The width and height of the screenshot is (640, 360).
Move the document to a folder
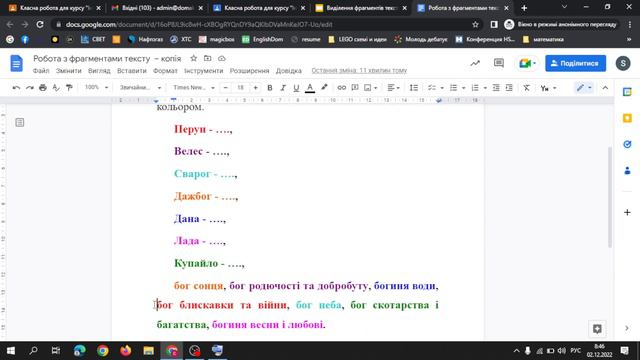(207, 58)
